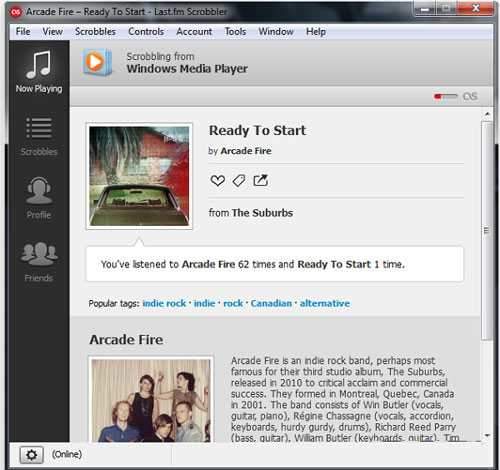Click The Suburbs album cover art
The height and width of the screenshot is (470, 500).
pyautogui.click(x=139, y=176)
